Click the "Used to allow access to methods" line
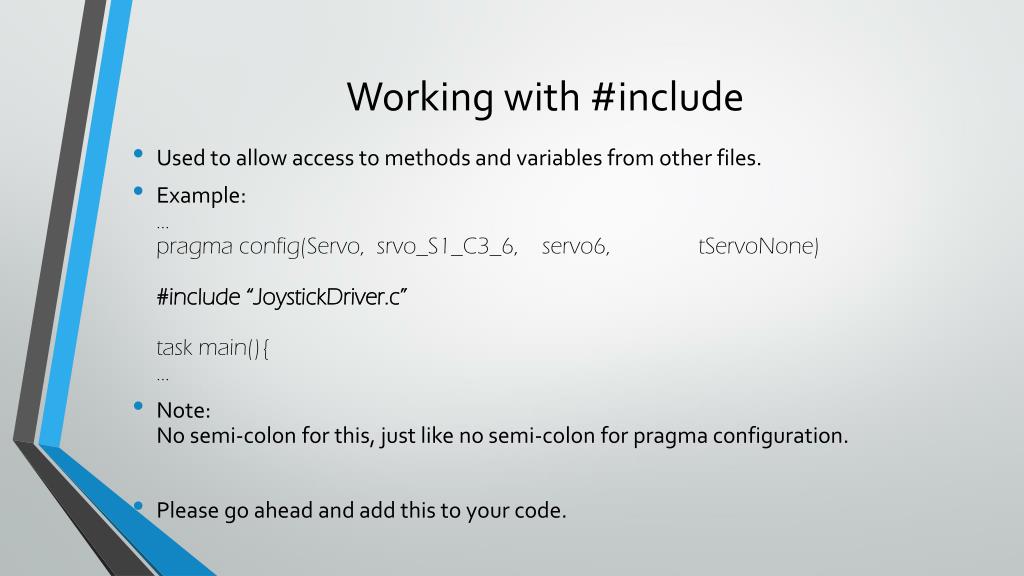Image resolution: width=1024 pixels, height=576 pixels. click(x=458, y=158)
